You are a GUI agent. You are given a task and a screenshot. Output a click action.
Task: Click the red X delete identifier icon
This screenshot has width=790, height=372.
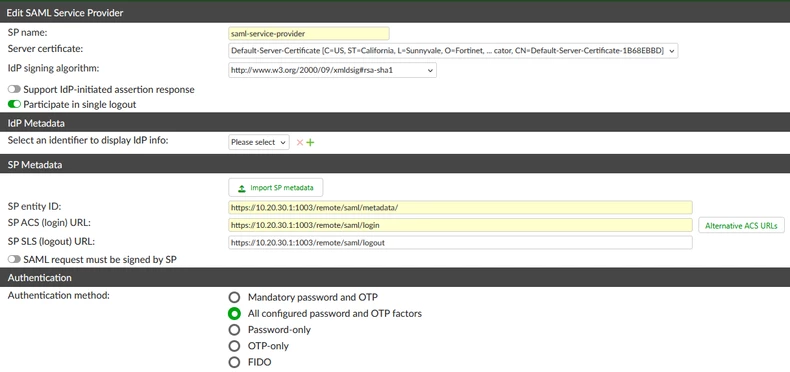click(x=300, y=143)
